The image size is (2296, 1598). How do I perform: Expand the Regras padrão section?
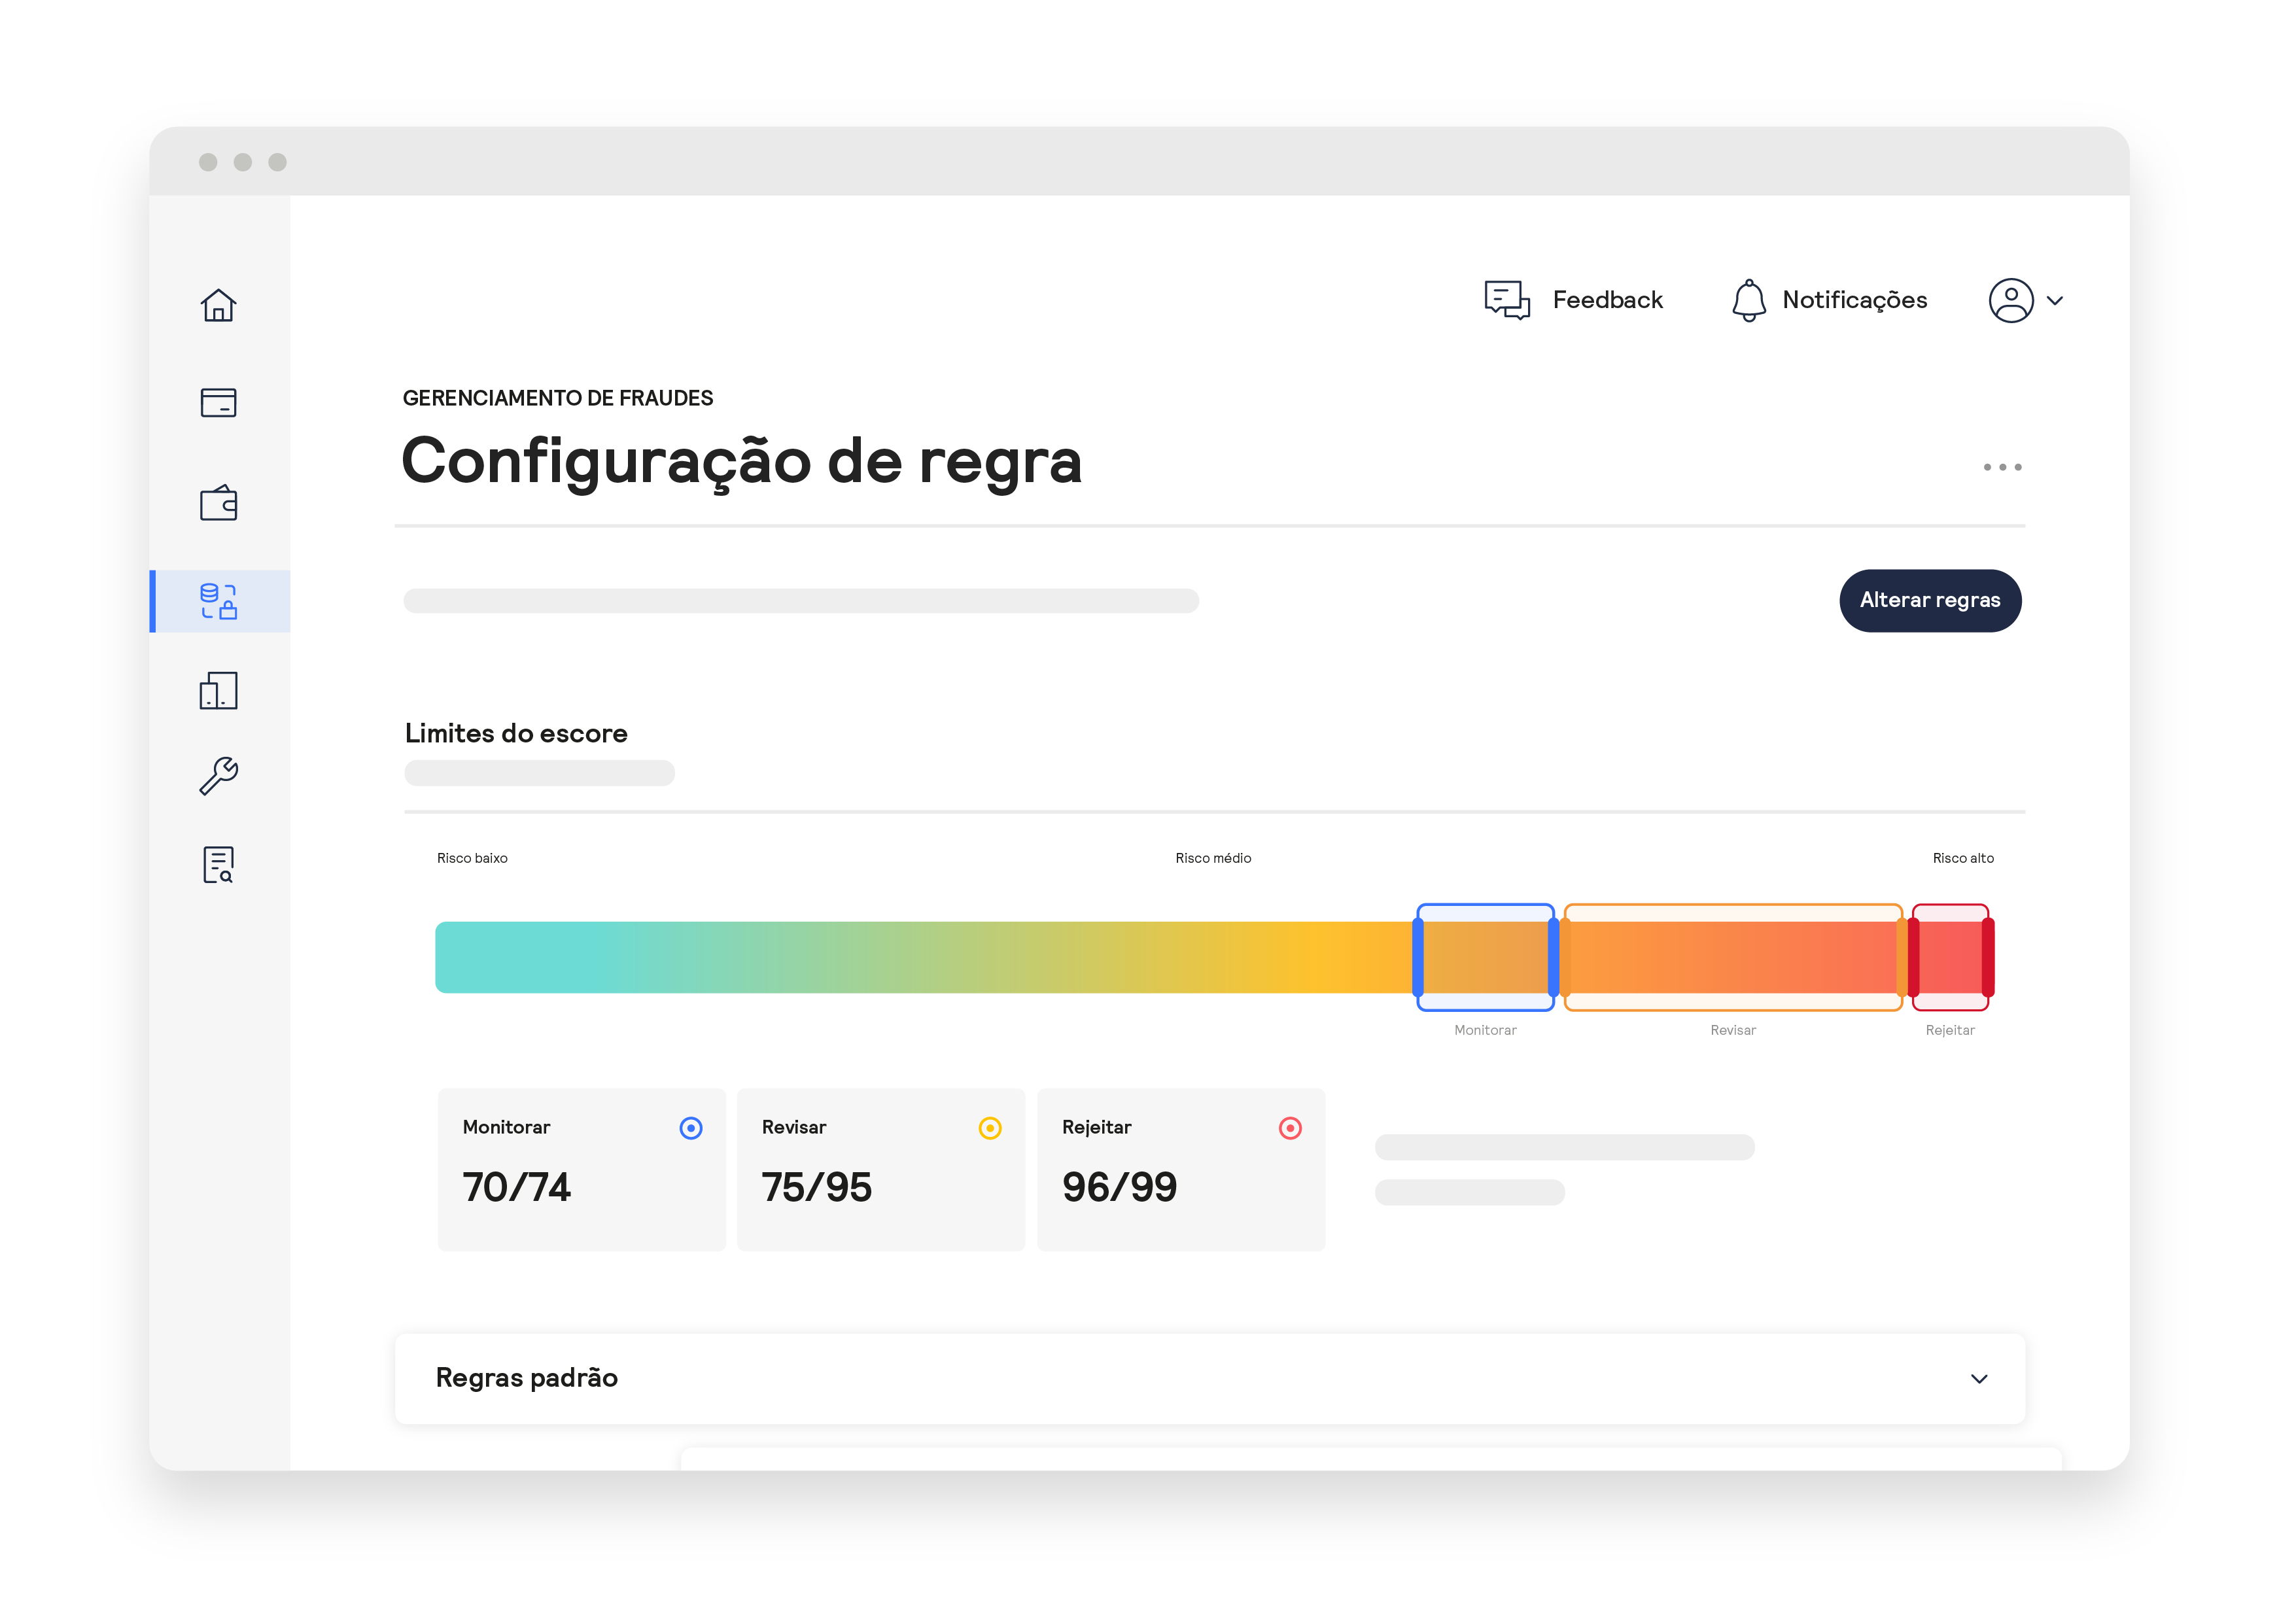click(x=1978, y=1378)
